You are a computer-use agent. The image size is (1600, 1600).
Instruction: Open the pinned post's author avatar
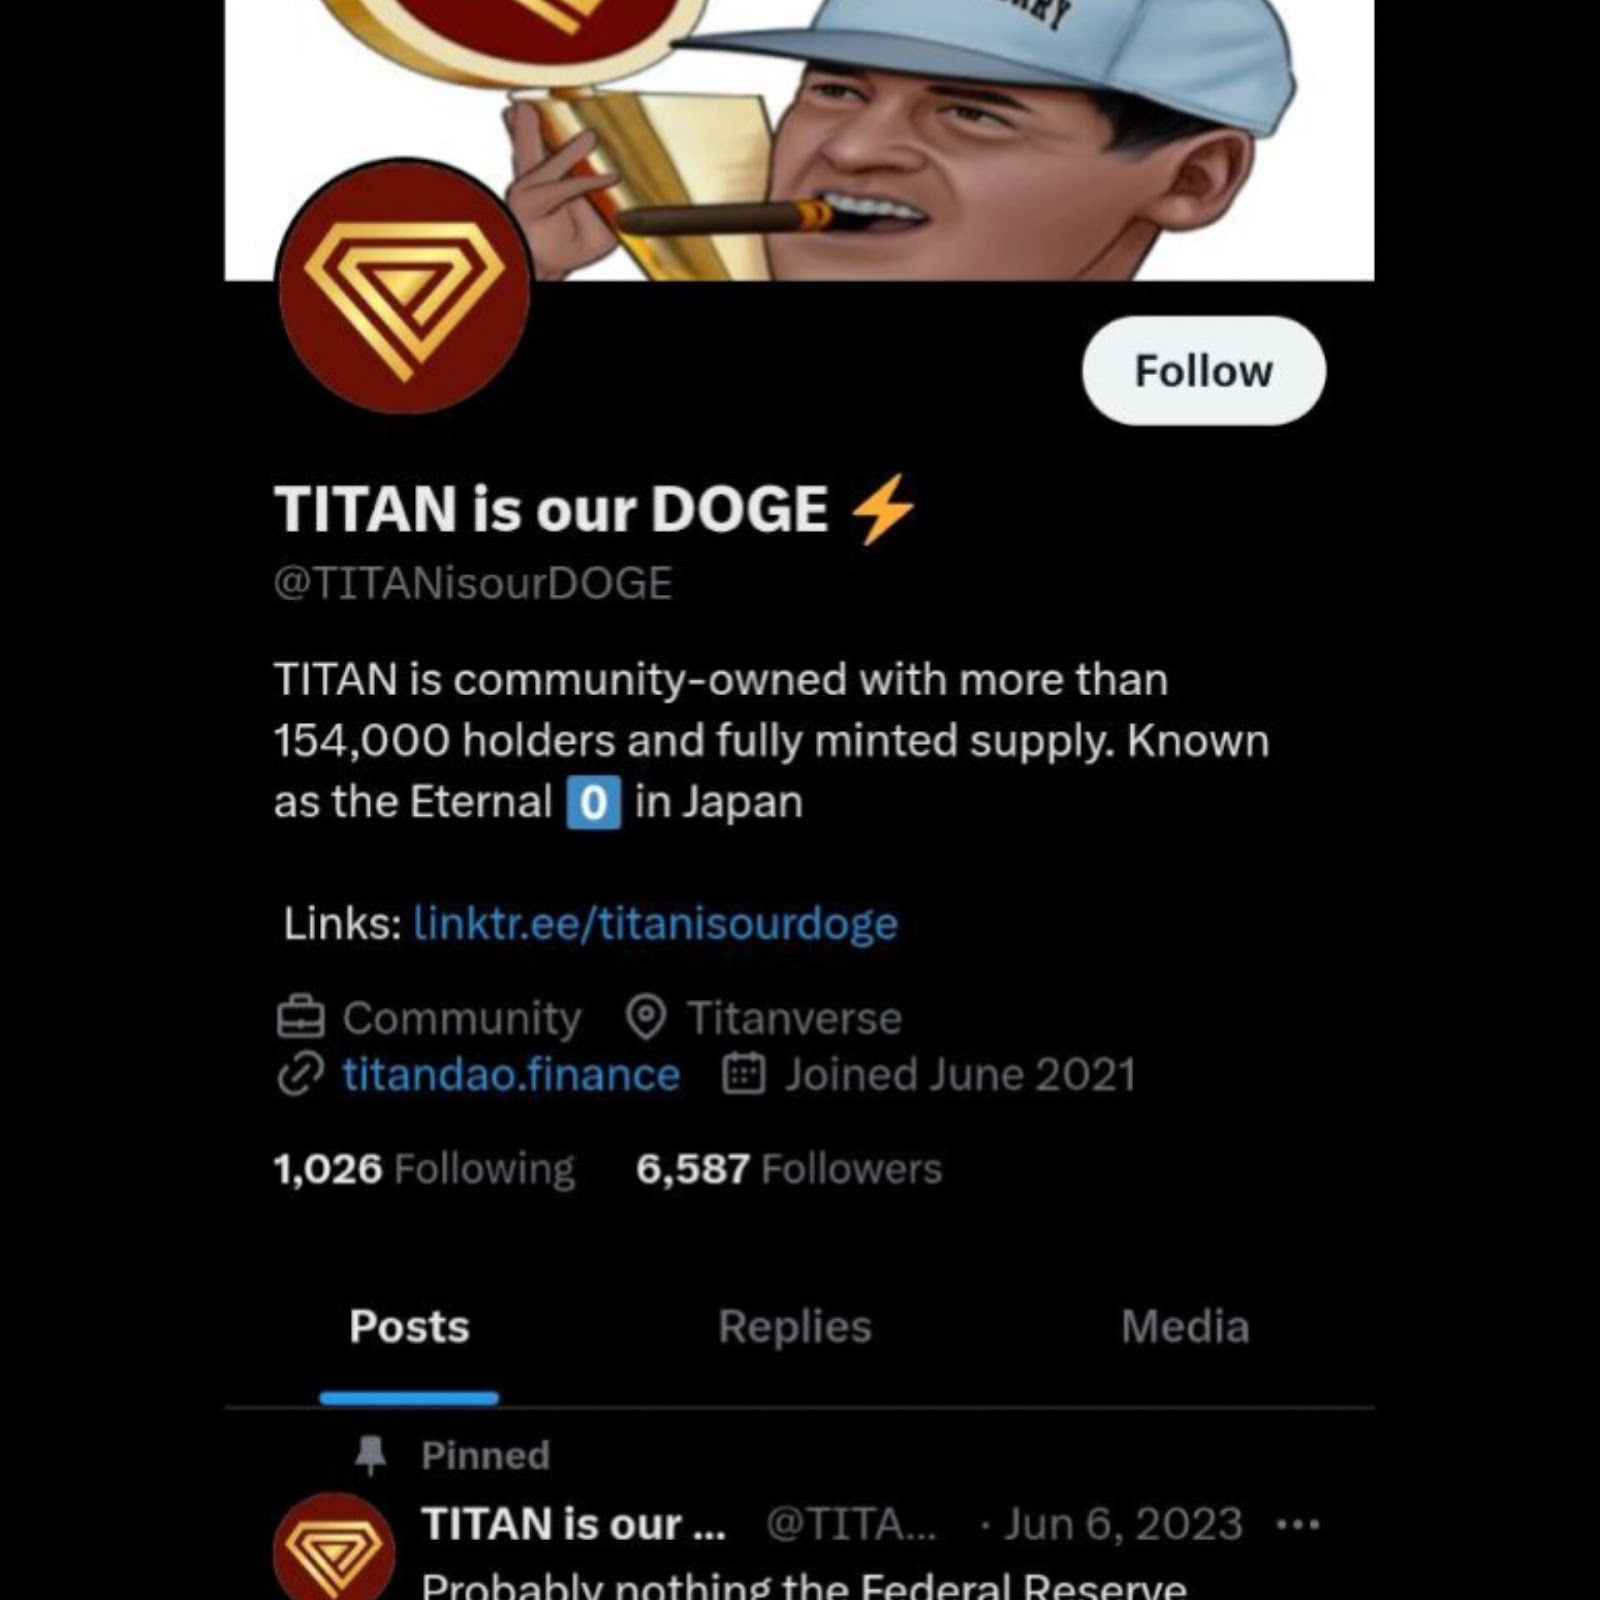(x=334, y=1550)
